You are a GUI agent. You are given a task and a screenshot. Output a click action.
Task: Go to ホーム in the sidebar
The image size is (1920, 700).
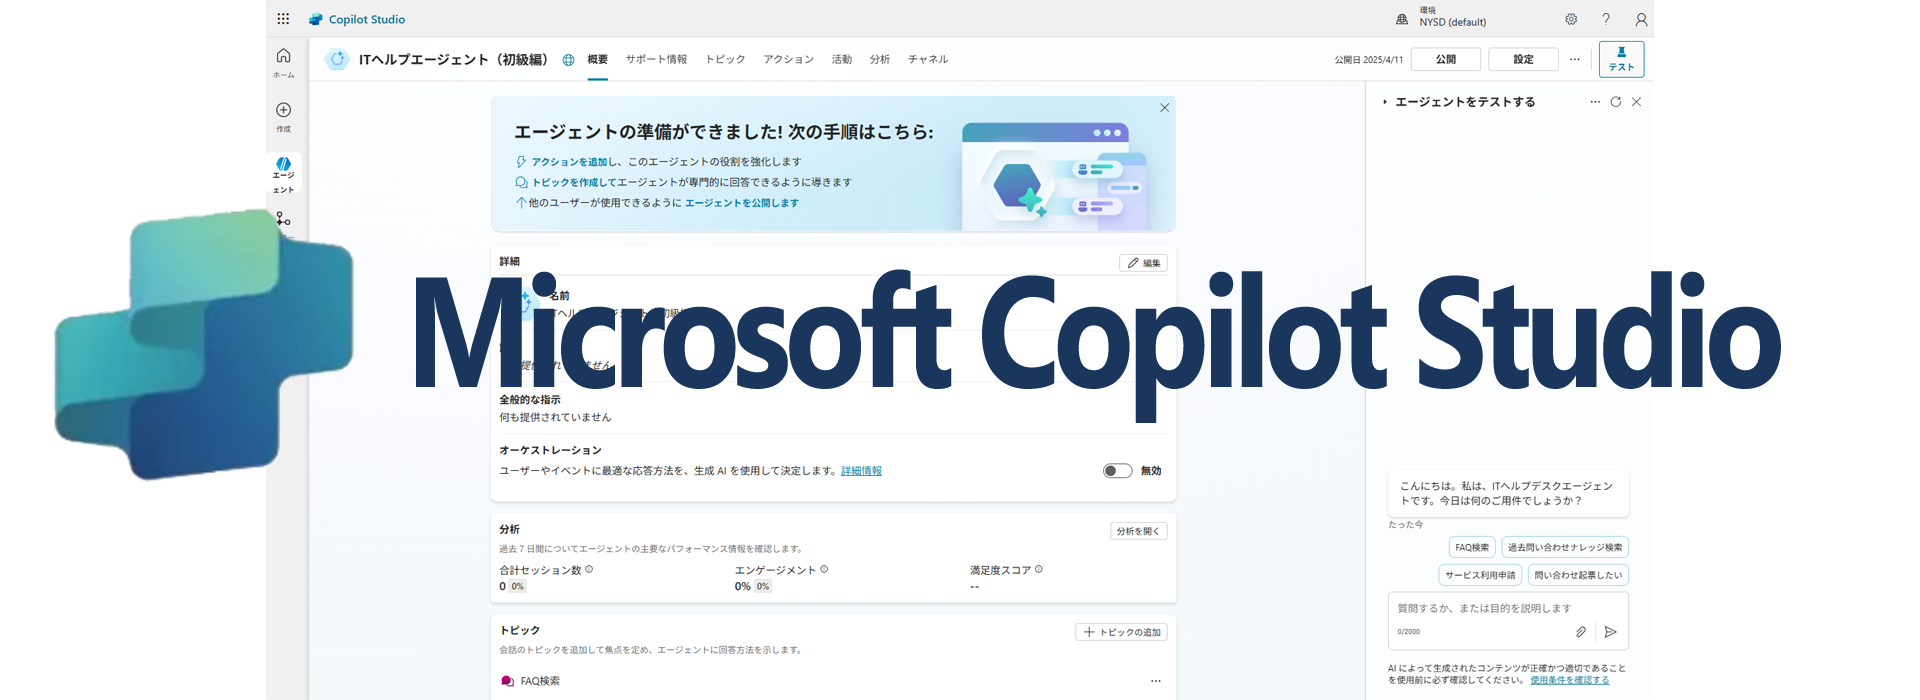(x=284, y=62)
